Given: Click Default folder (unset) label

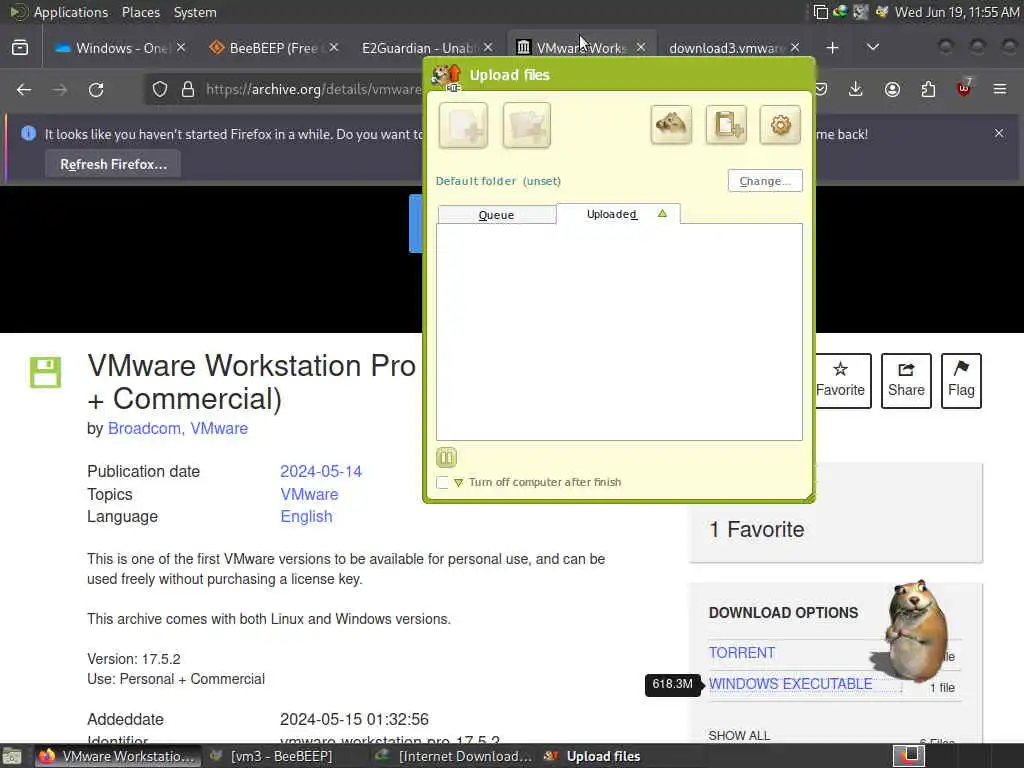Looking at the screenshot, I should pyautogui.click(x=498, y=181).
